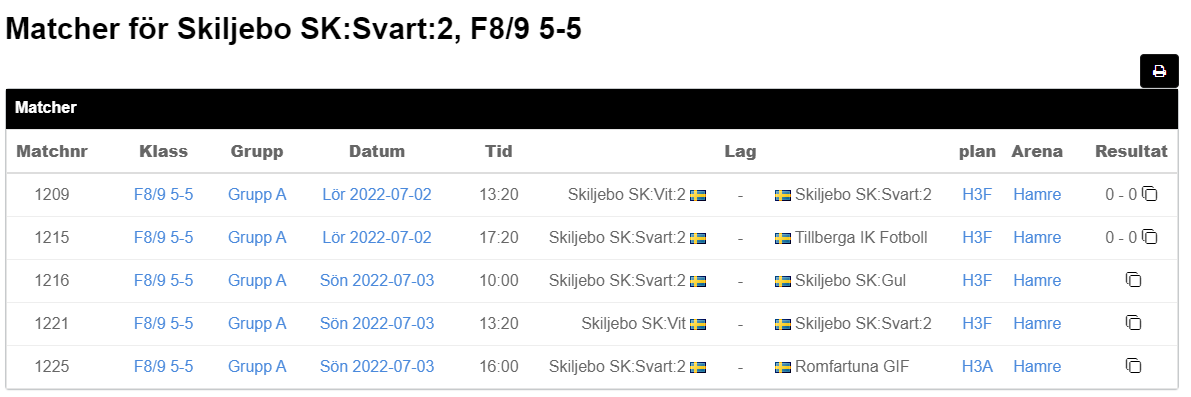Open Hamre arena link for match 1215
Viewport: 1191px width, 397px height.
pyautogui.click(x=1037, y=238)
